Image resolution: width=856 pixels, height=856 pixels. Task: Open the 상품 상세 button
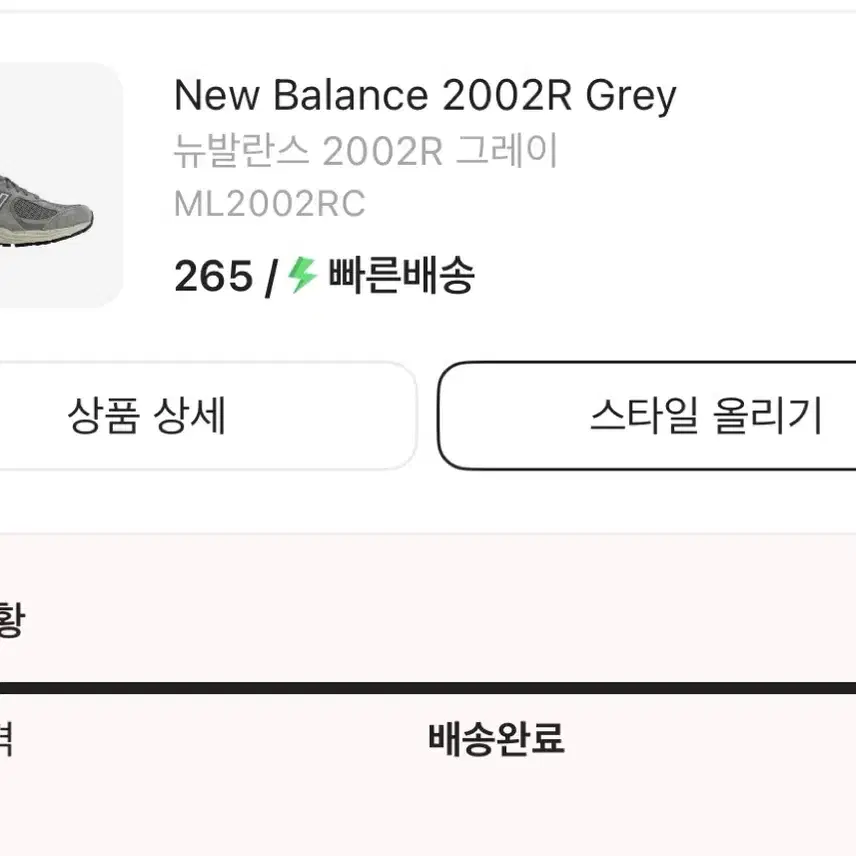tap(208, 415)
